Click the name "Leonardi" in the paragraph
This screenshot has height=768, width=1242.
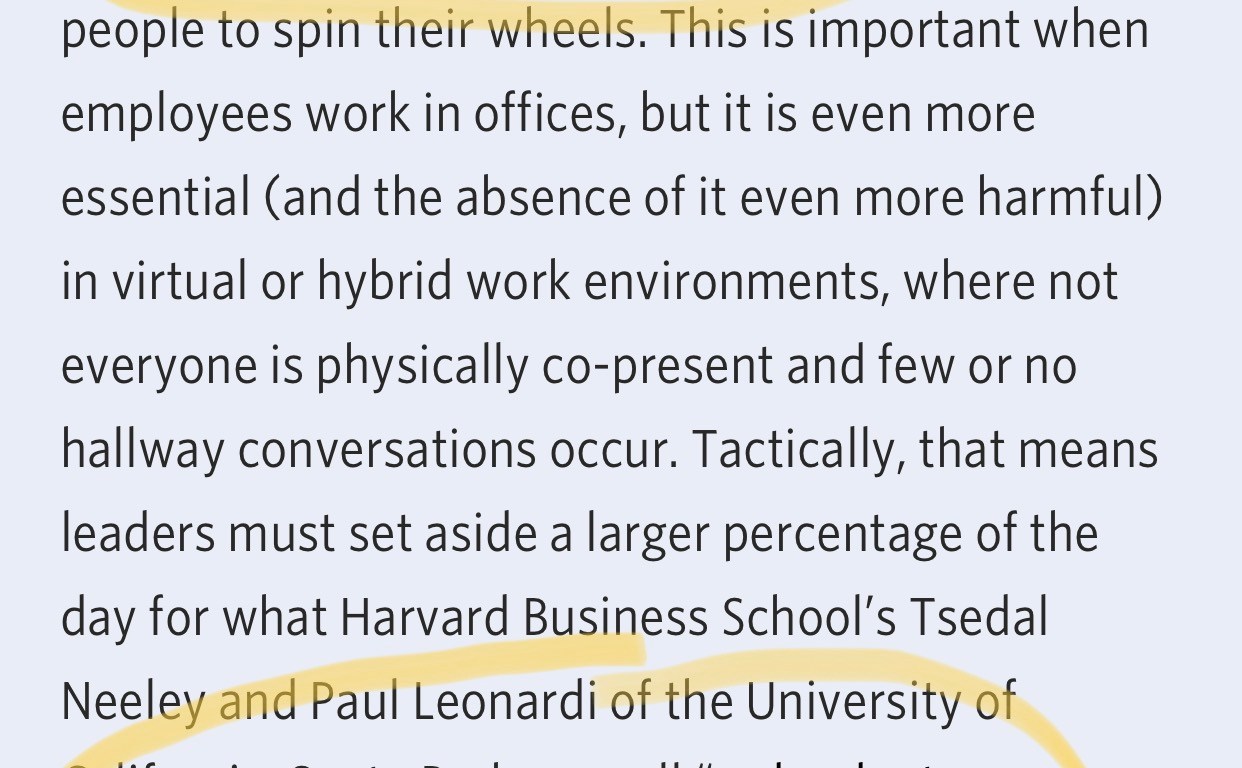click(504, 700)
